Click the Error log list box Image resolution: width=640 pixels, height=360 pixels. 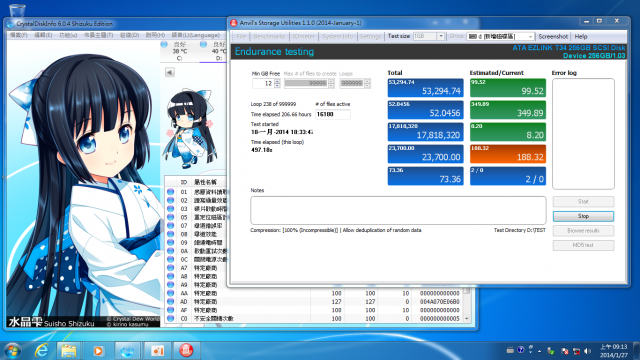click(x=583, y=134)
